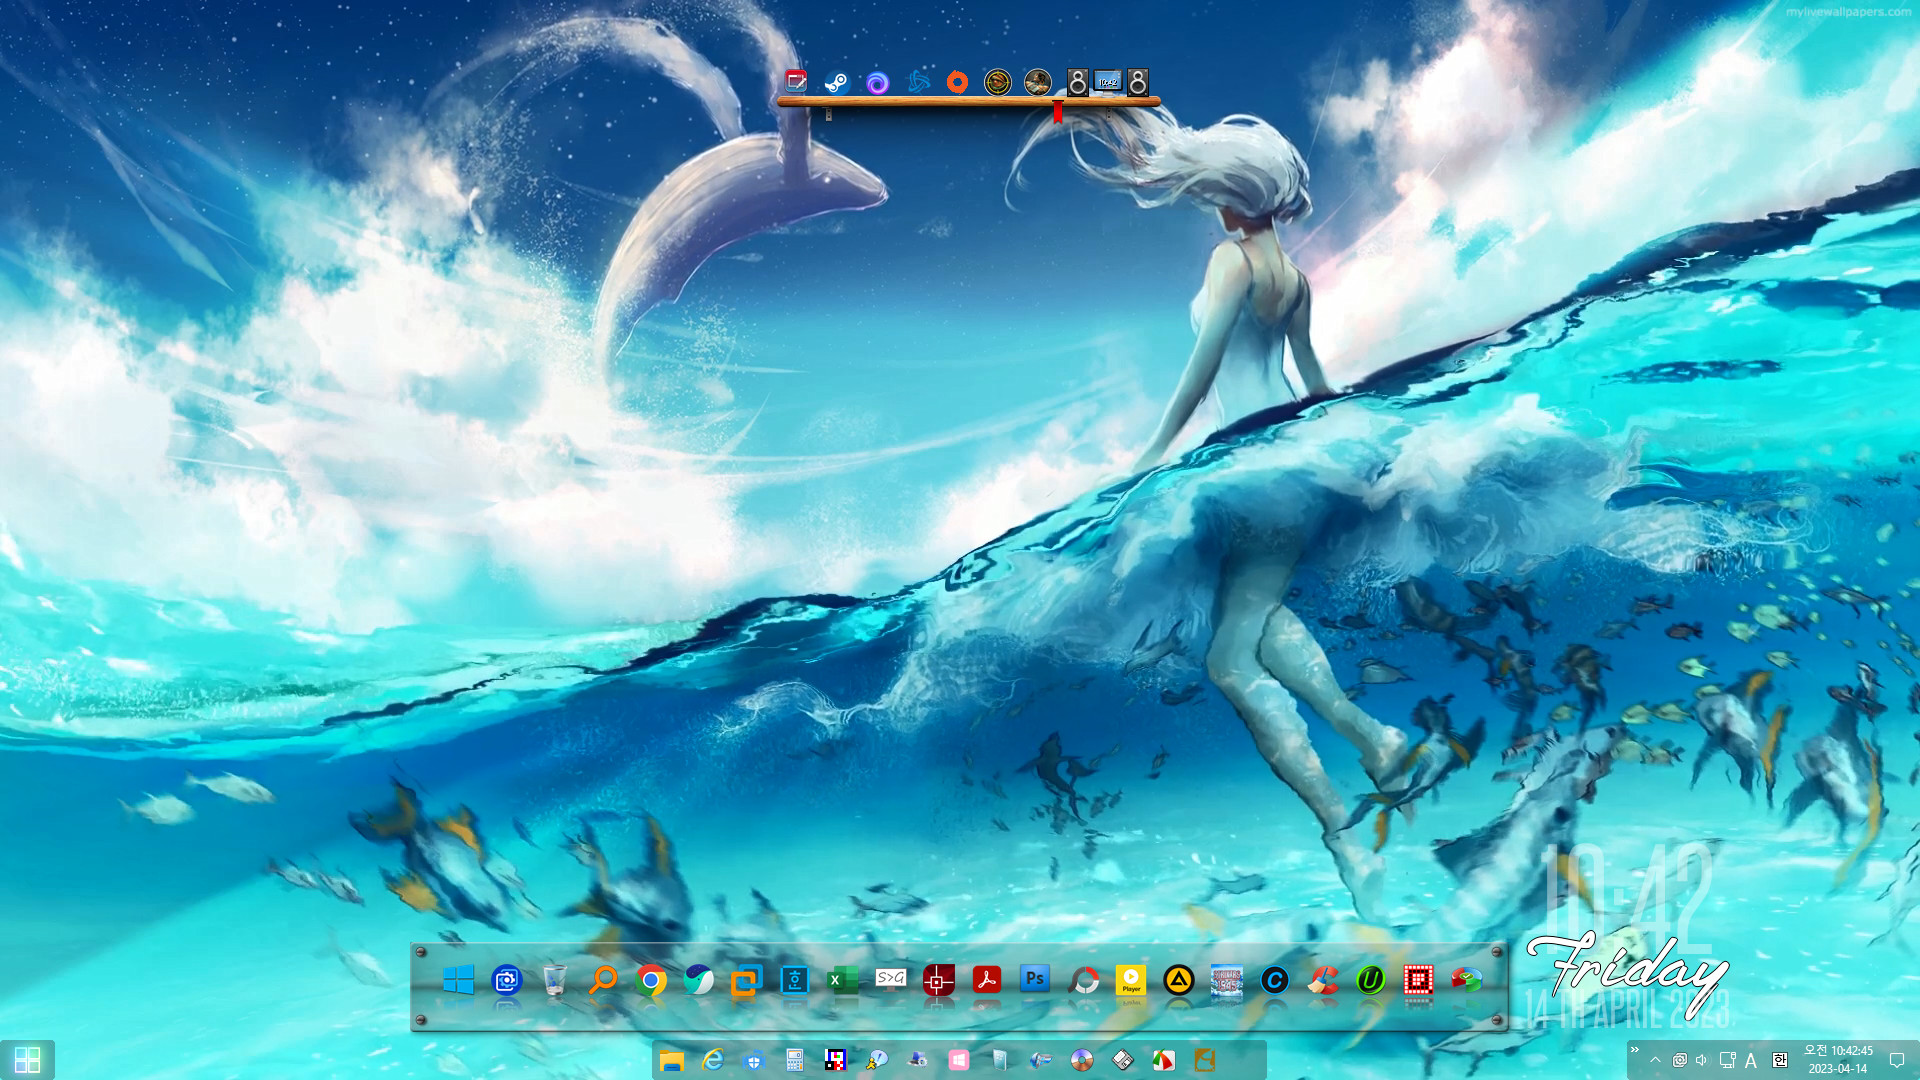1920x1080 pixels.
Task: Open the red screen-annotation icon on the shelf
Action: (x=796, y=81)
